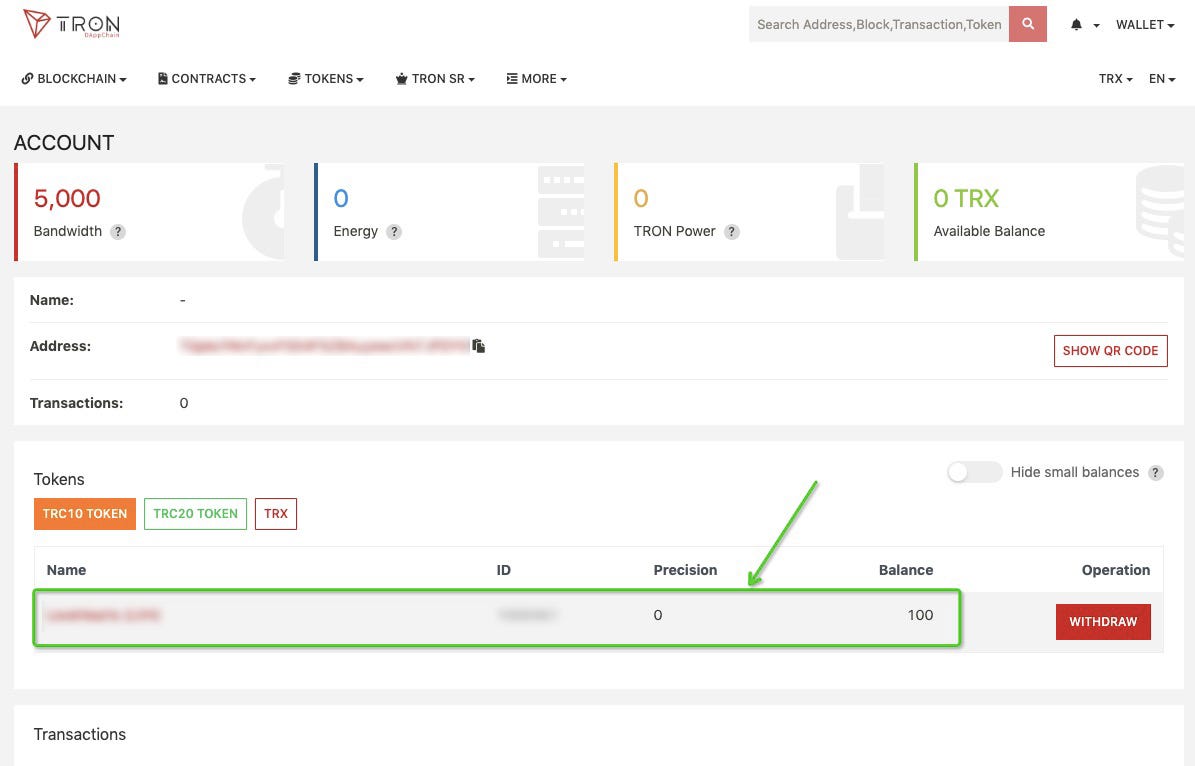Click the red search magnifier button

[x=1027, y=24]
